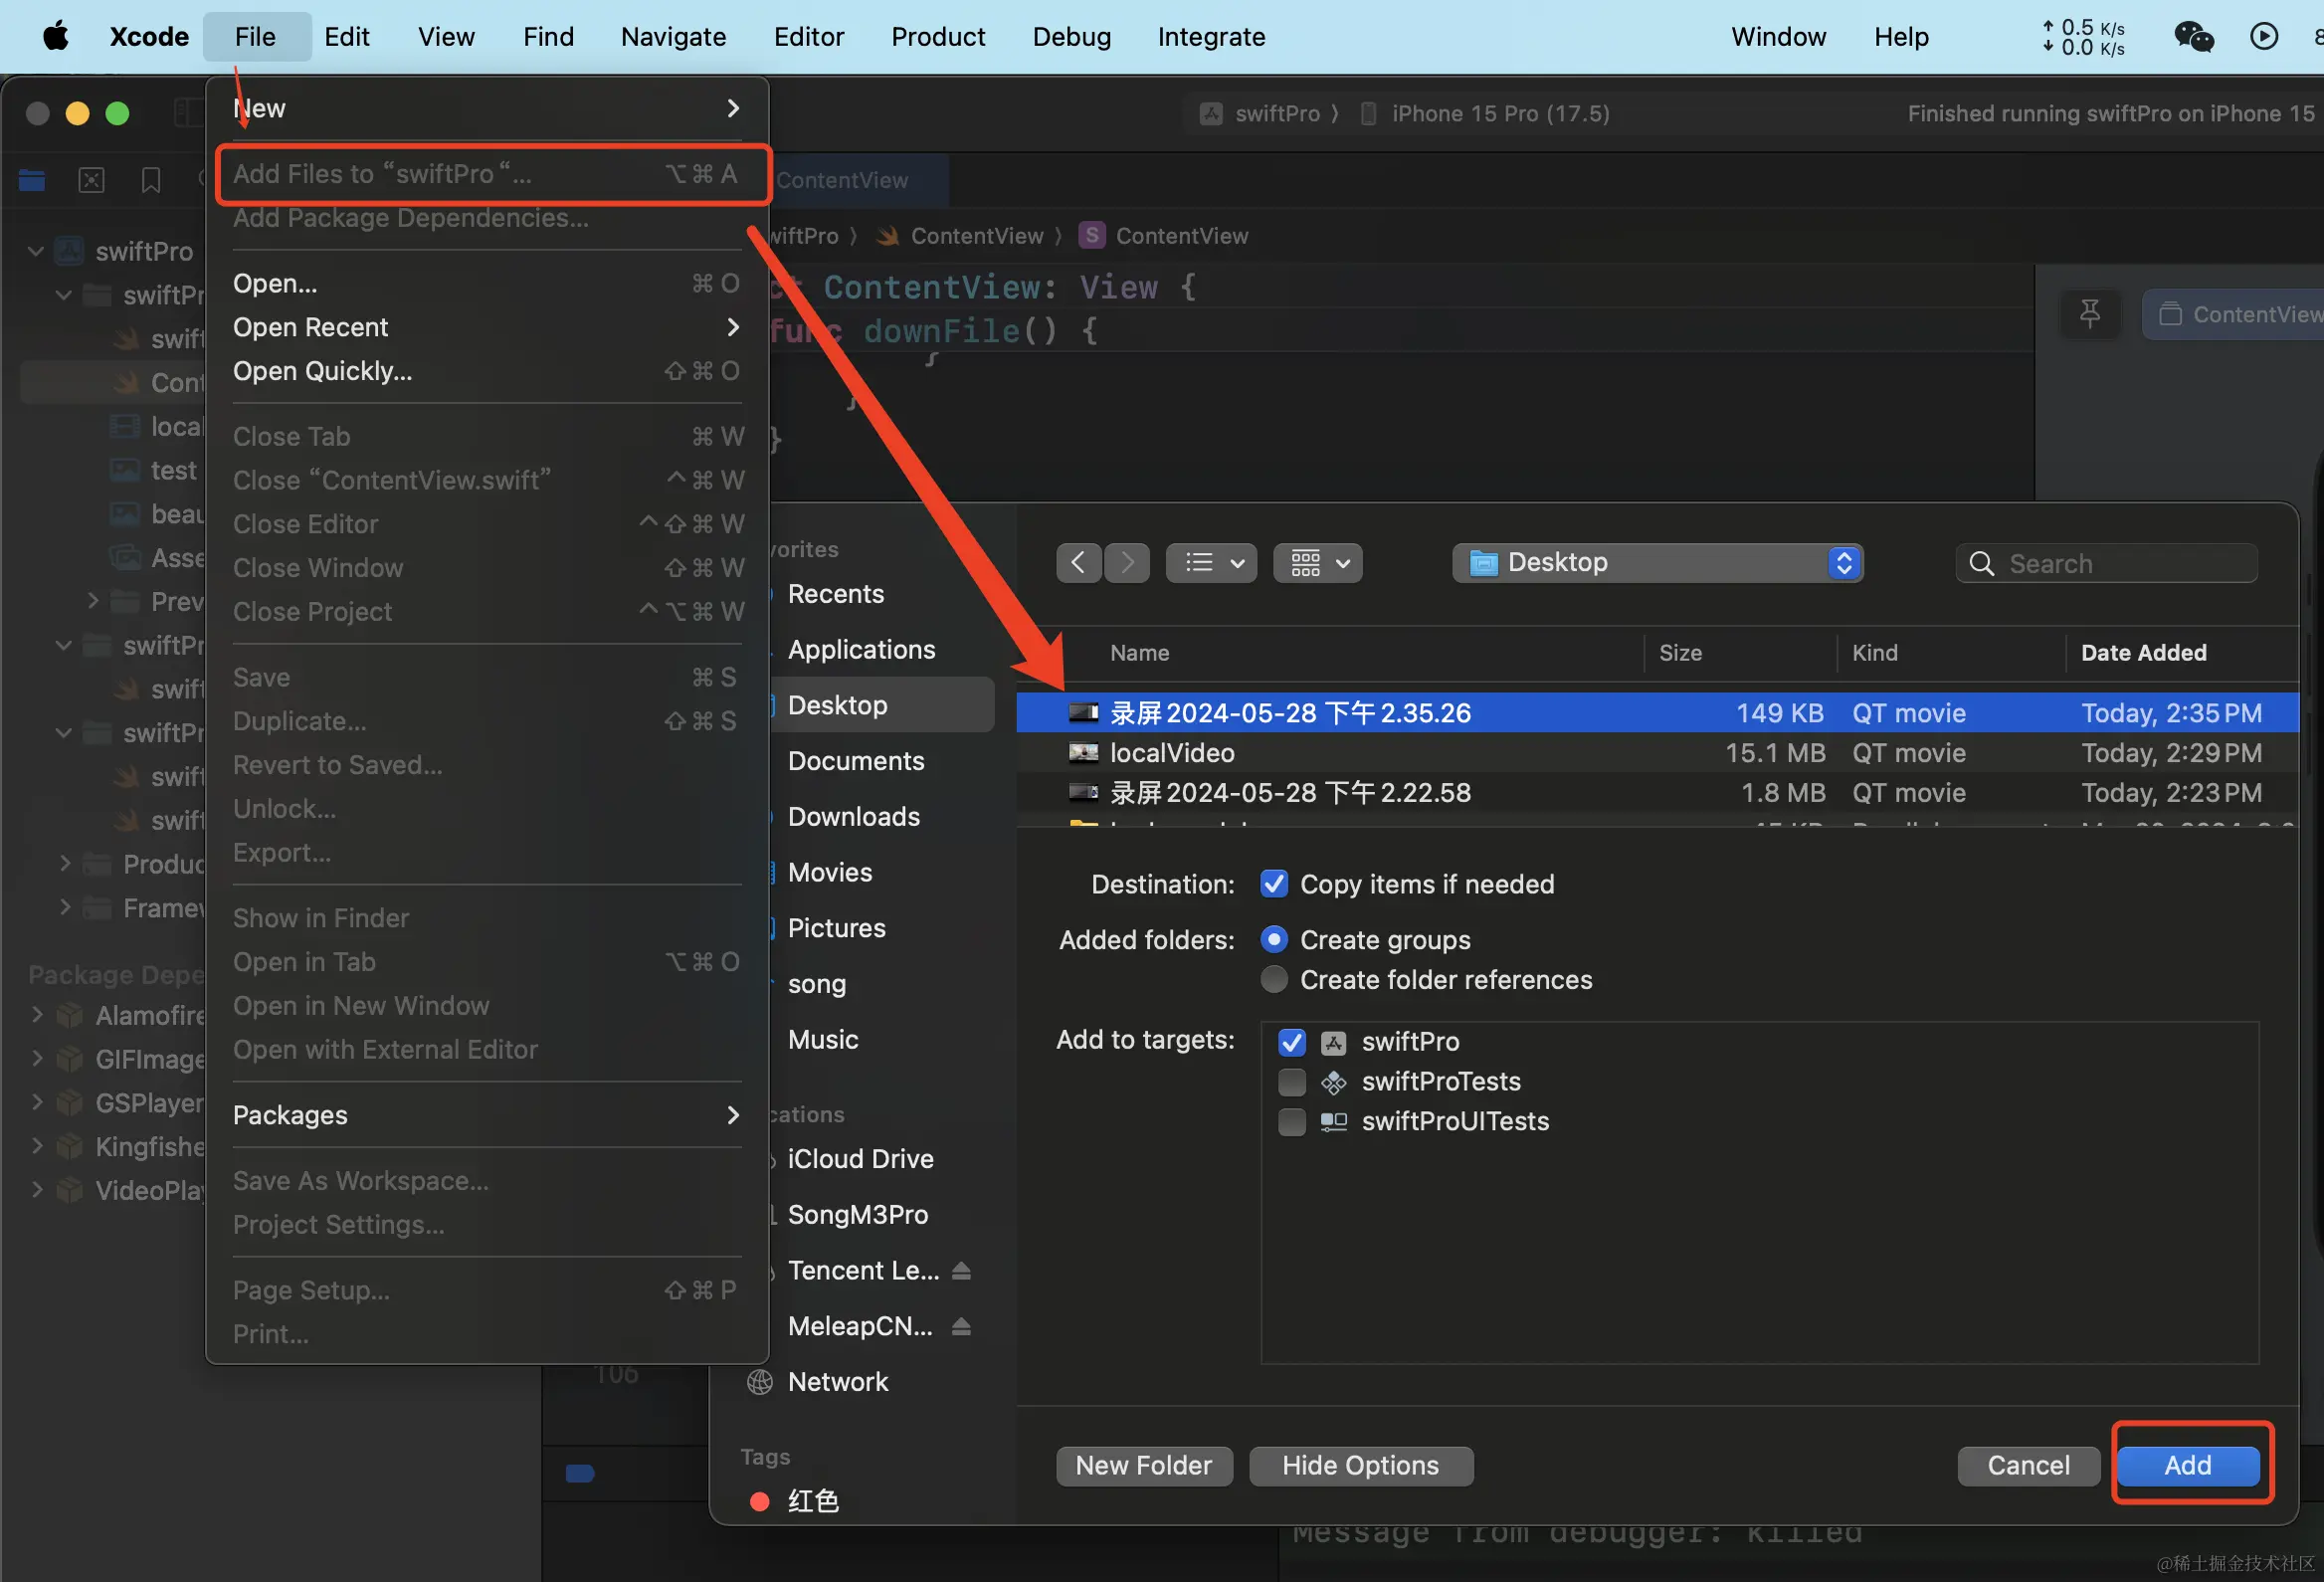The image size is (2324, 1582).
Task: Open the Desktop location dropdown
Action: [1656, 563]
